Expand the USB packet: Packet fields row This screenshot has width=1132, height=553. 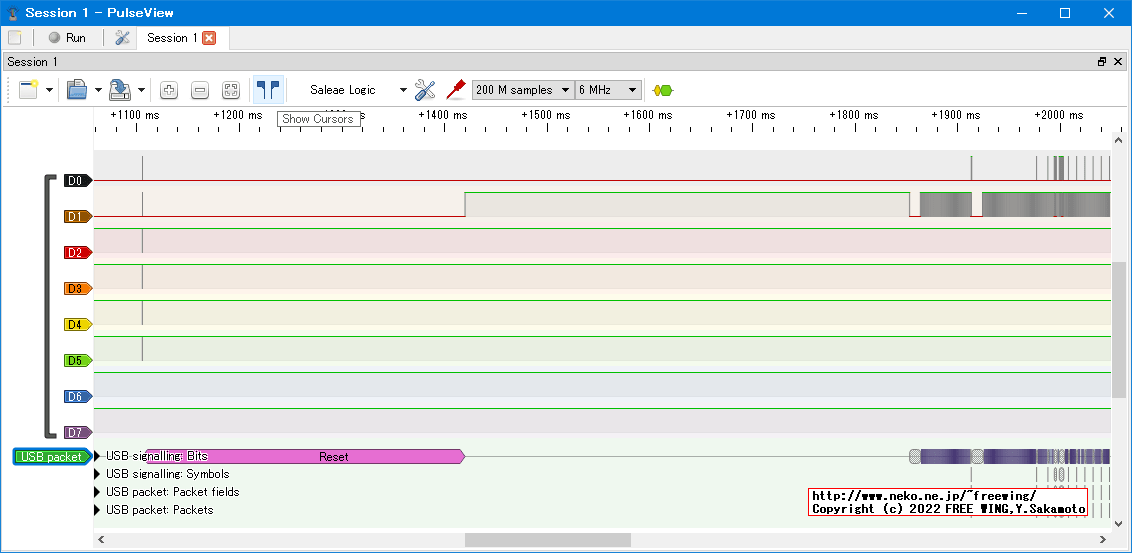[98, 492]
